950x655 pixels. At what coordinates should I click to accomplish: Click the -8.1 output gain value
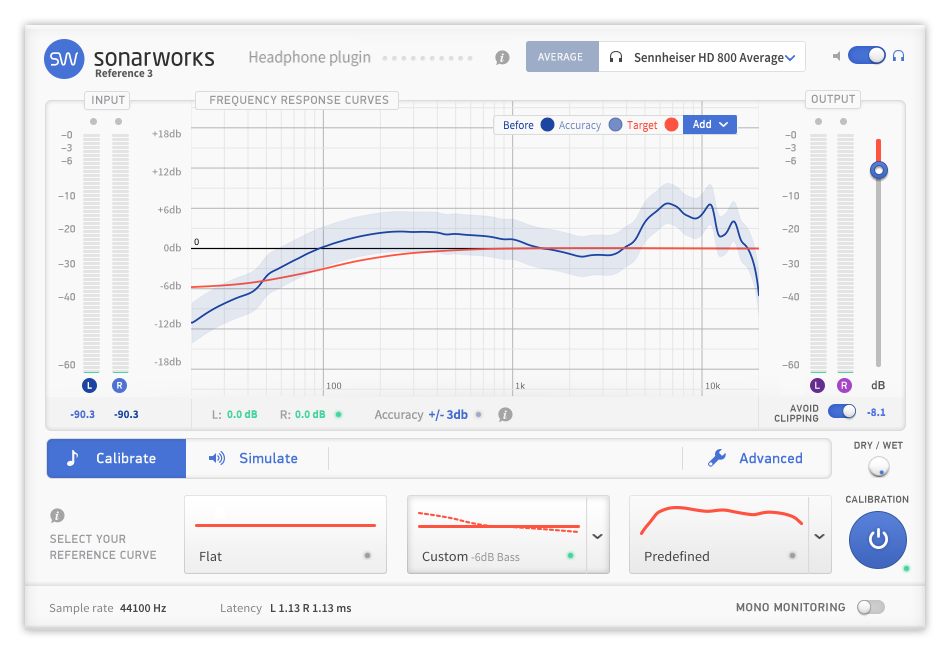pos(876,412)
